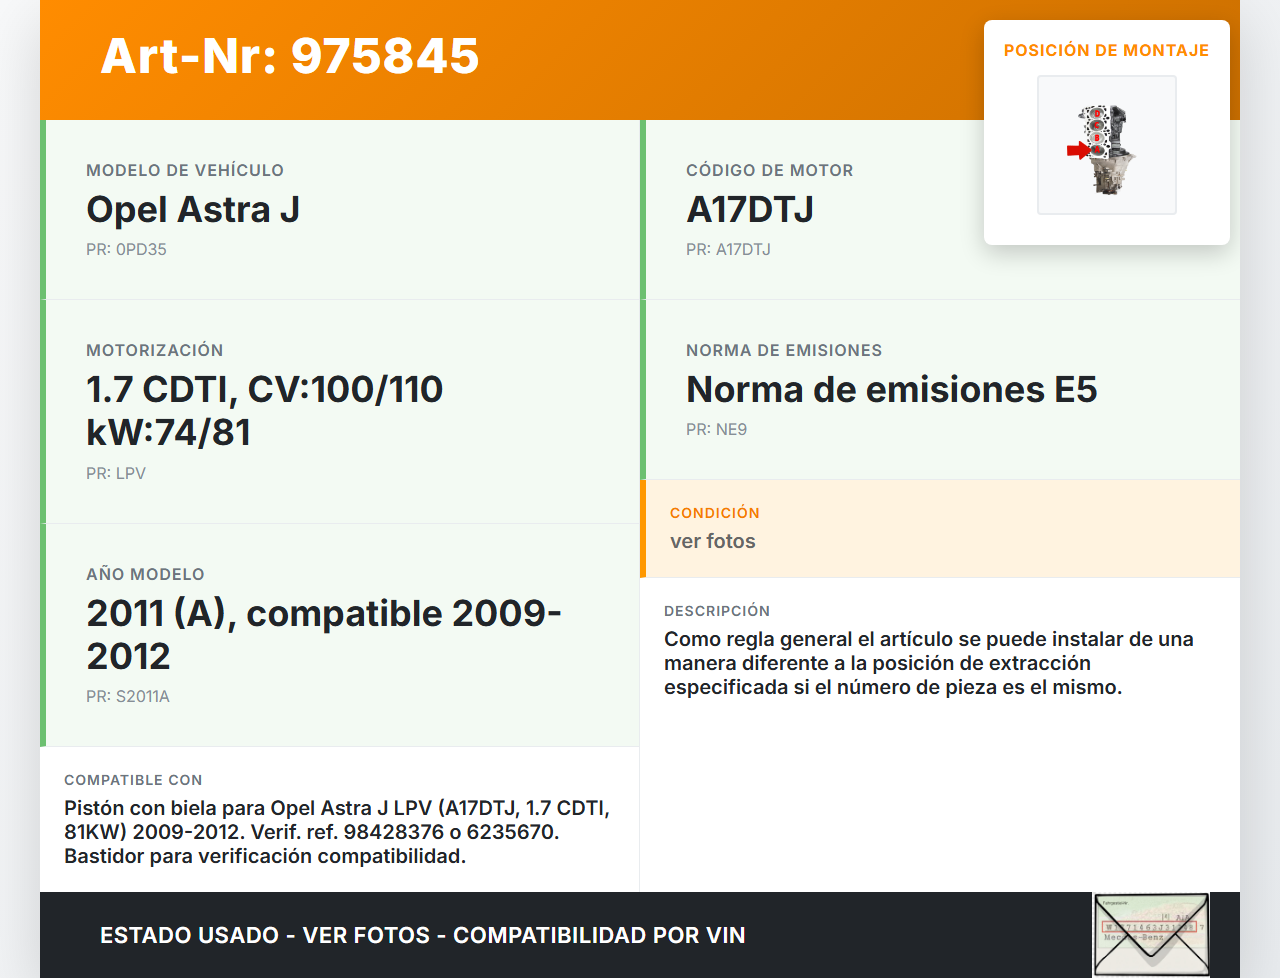This screenshot has height=978, width=1280.
Task: Click the PR: LPV code
Action: click(x=116, y=474)
